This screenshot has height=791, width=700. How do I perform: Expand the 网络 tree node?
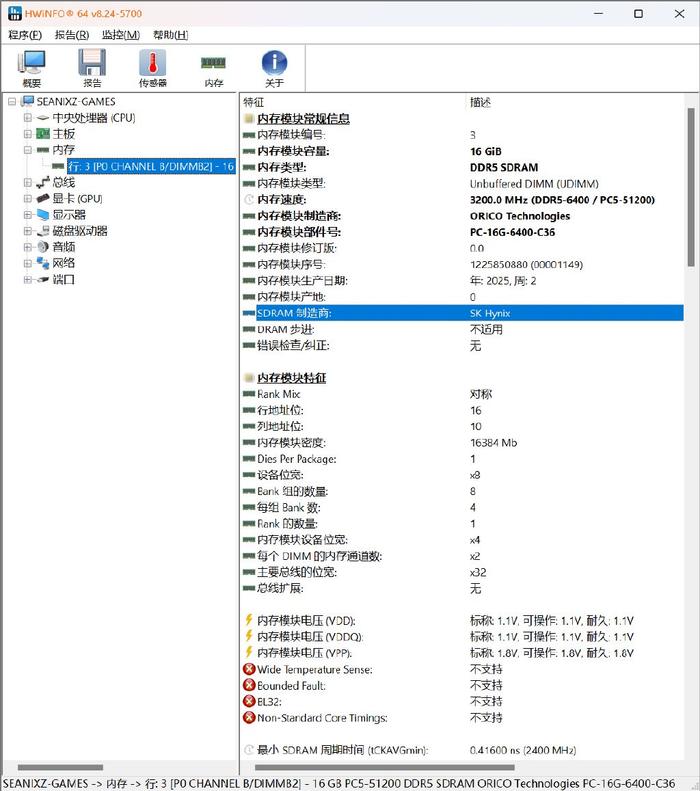pos(28,263)
